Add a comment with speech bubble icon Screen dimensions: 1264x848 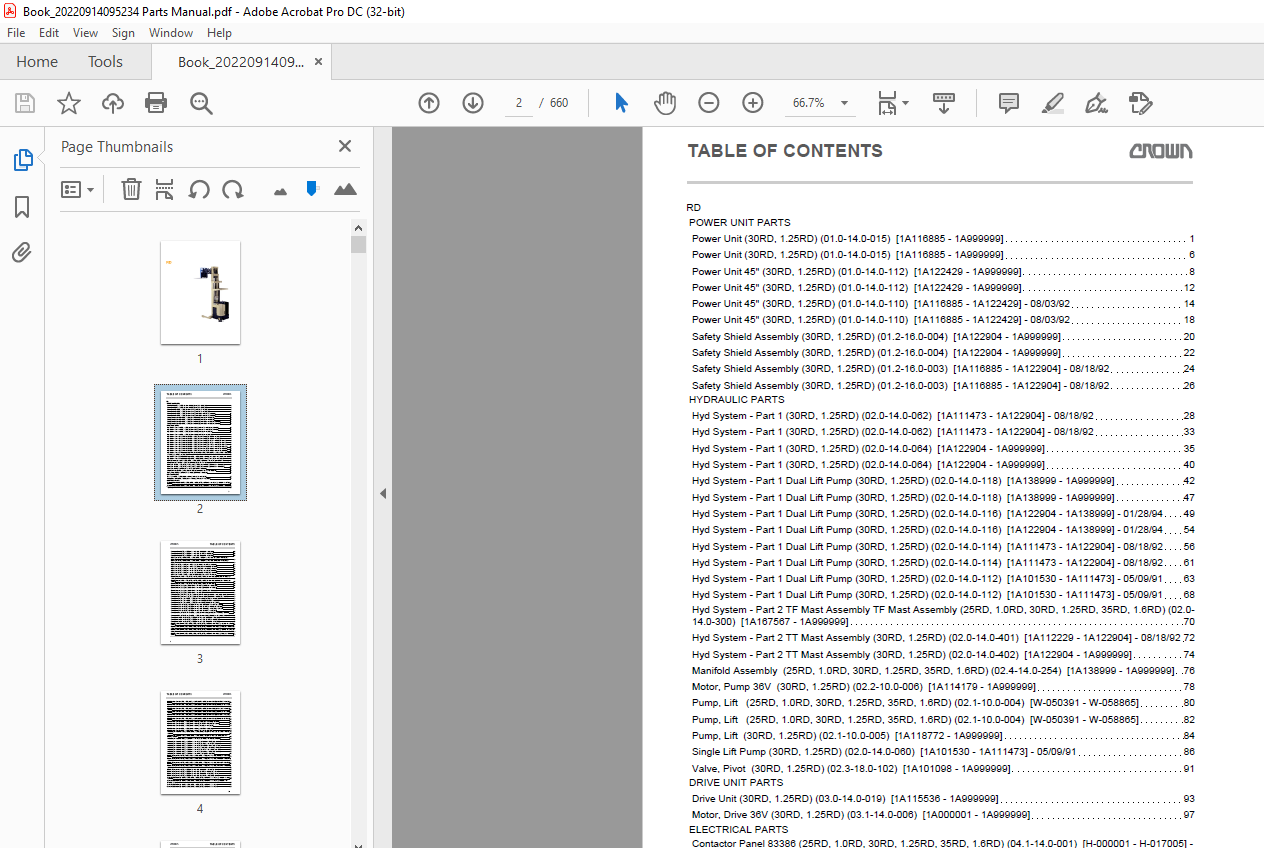click(x=1009, y=103)
